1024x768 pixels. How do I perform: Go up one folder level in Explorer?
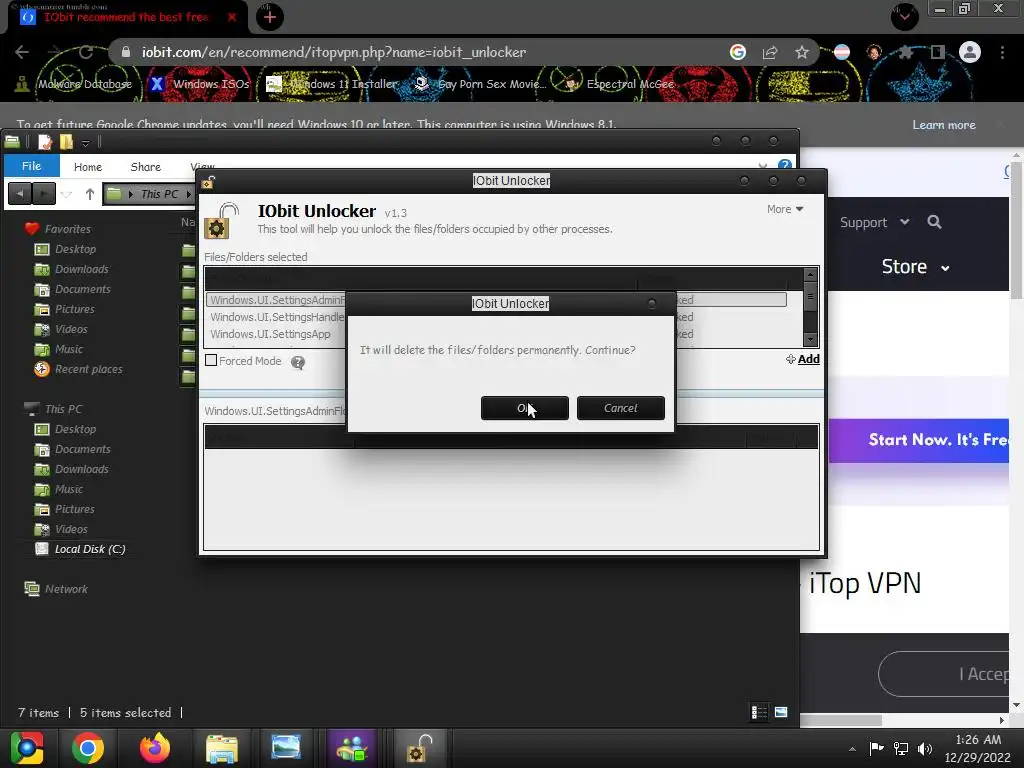click(x=89, y=194)
